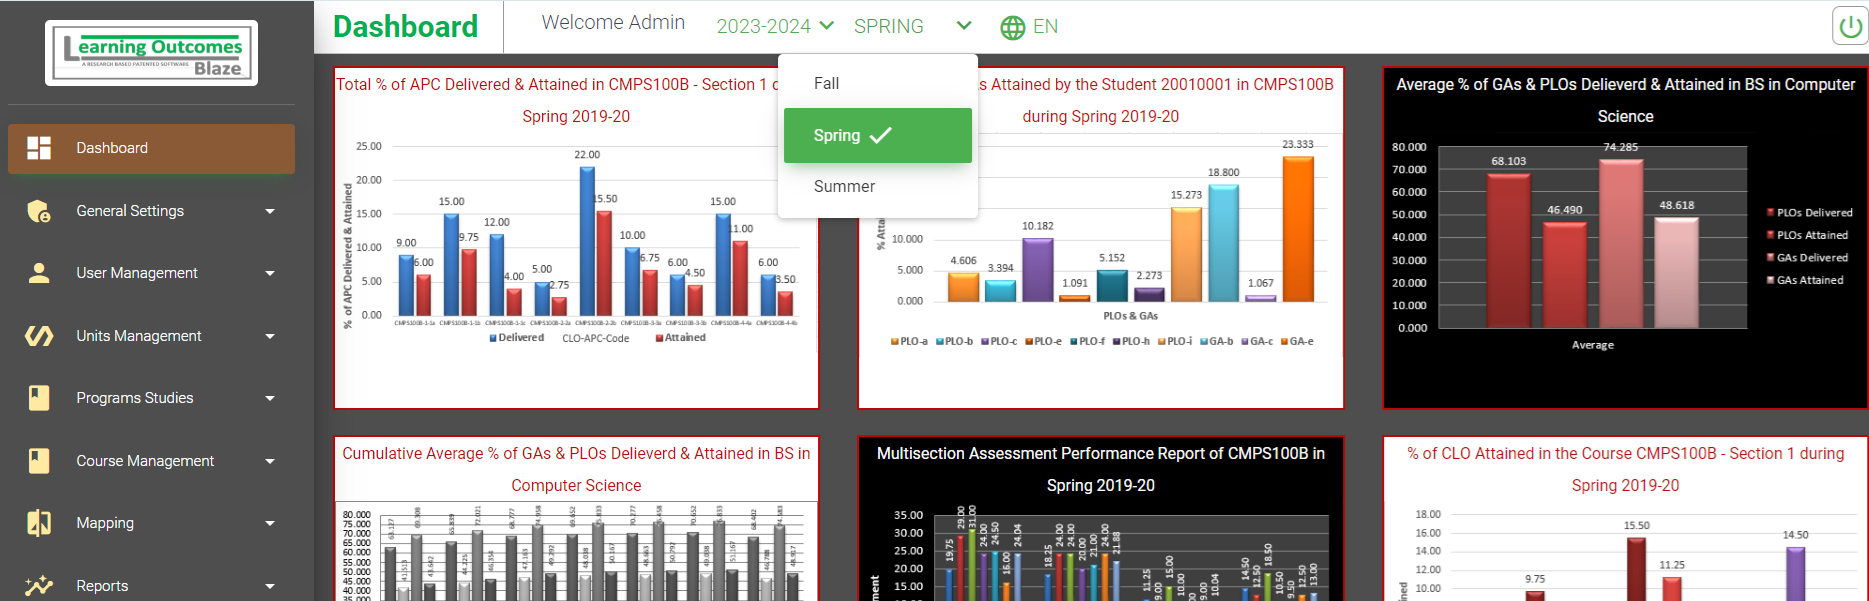
Task: Open the 2023-2024 academic year dropdown
Action: [775, 26]
